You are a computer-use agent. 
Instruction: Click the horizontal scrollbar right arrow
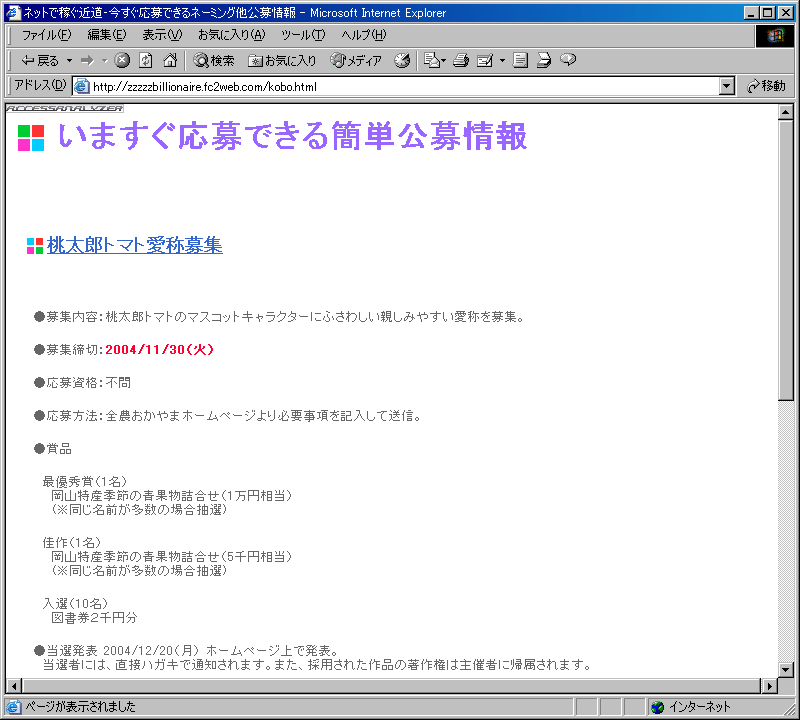[769, 686]
